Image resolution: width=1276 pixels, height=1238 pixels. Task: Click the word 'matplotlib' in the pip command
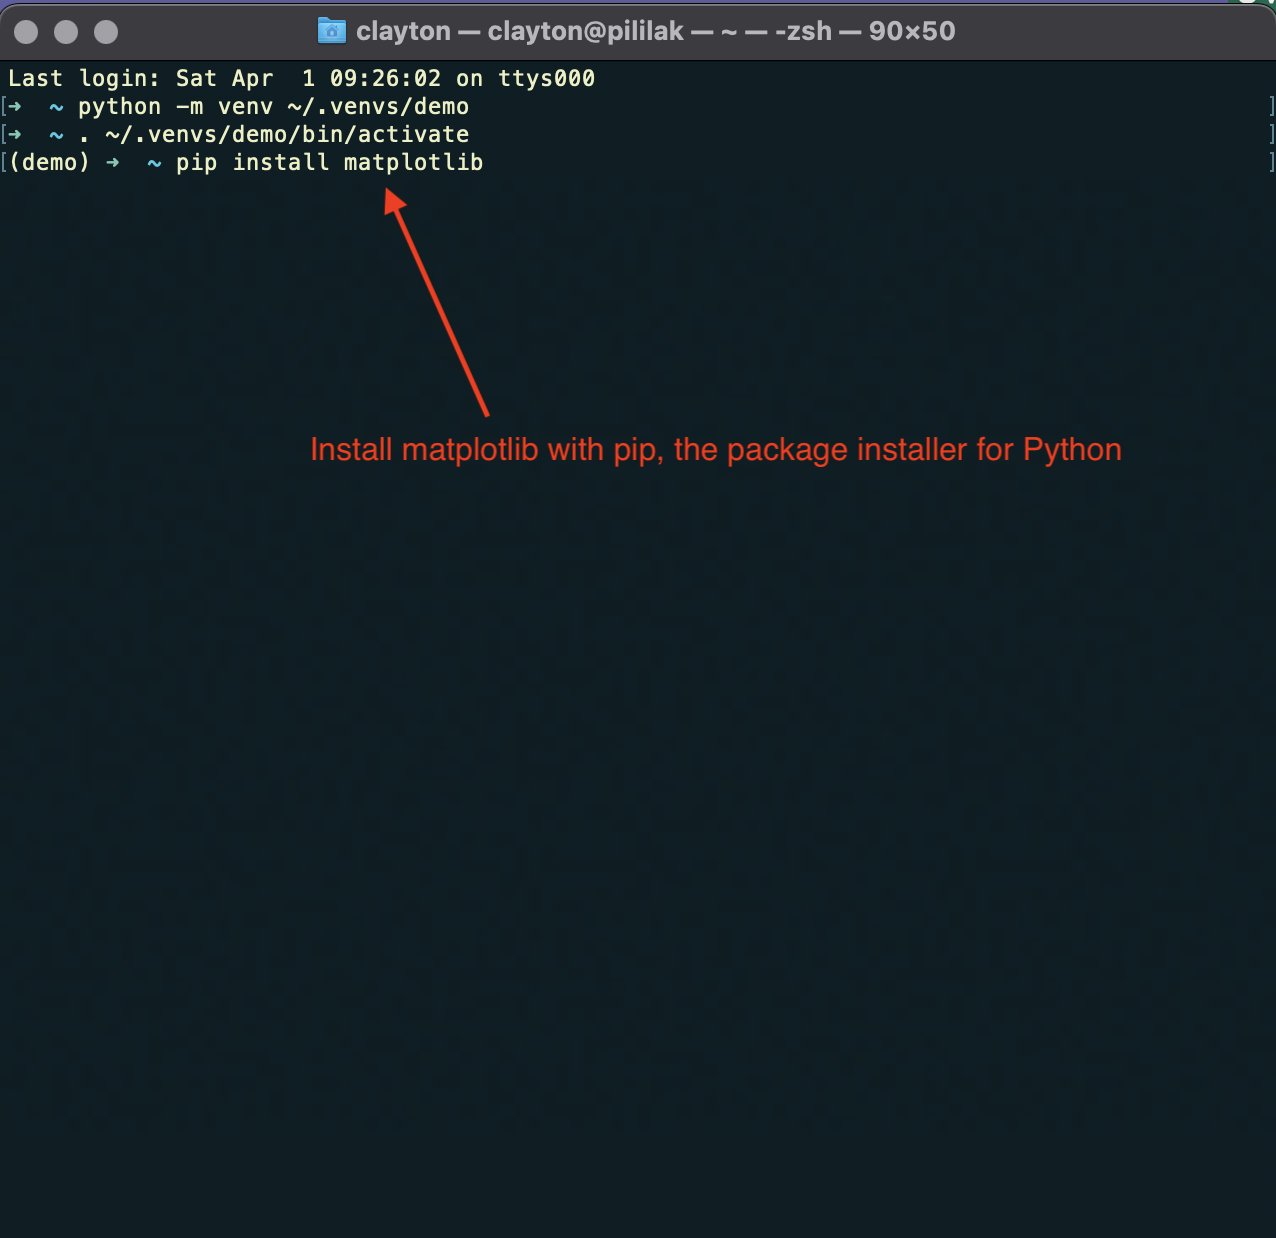pyautogui.click(x=413, y=162)
